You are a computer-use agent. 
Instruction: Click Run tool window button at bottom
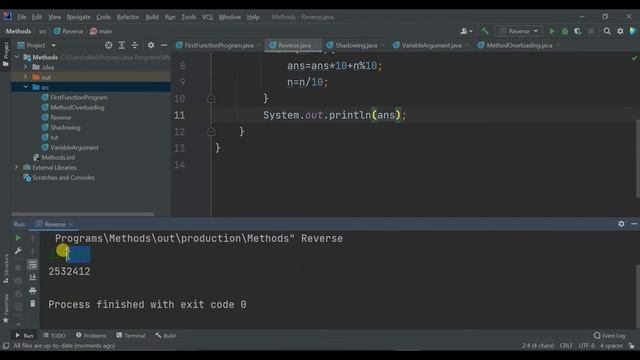point(24,336)
